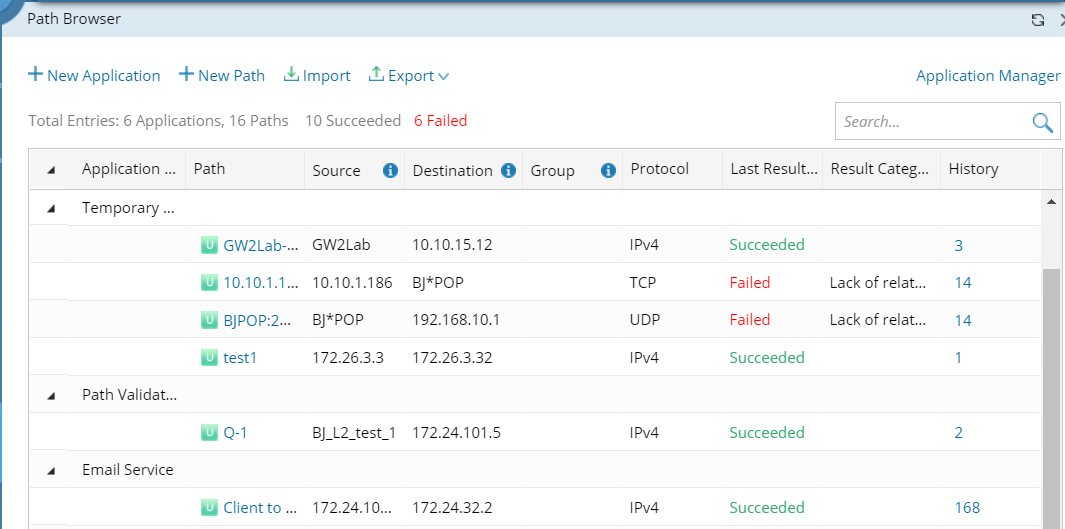Click the Source column info icon
Screen dimensions: 1065x529
[x=391, y=171]
